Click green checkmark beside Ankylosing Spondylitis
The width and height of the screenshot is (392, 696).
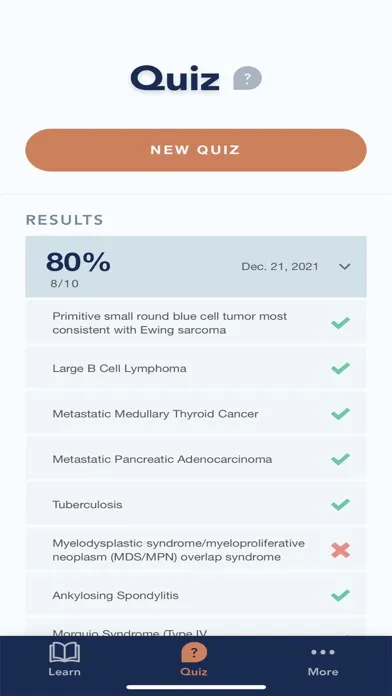341,595
